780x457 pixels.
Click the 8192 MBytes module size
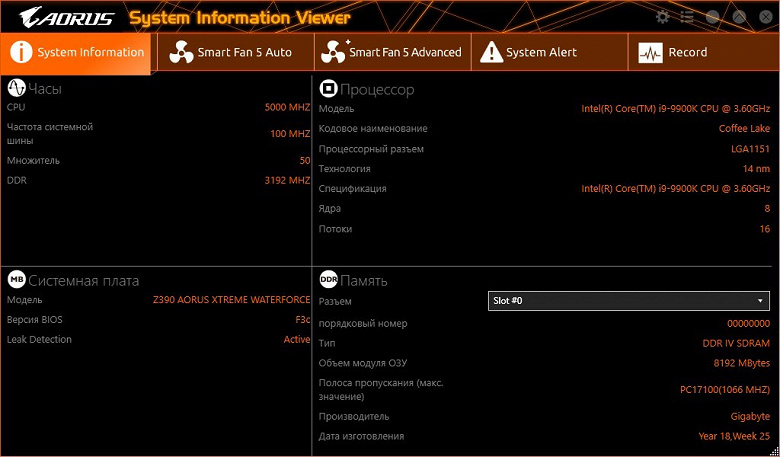[742, 363]
